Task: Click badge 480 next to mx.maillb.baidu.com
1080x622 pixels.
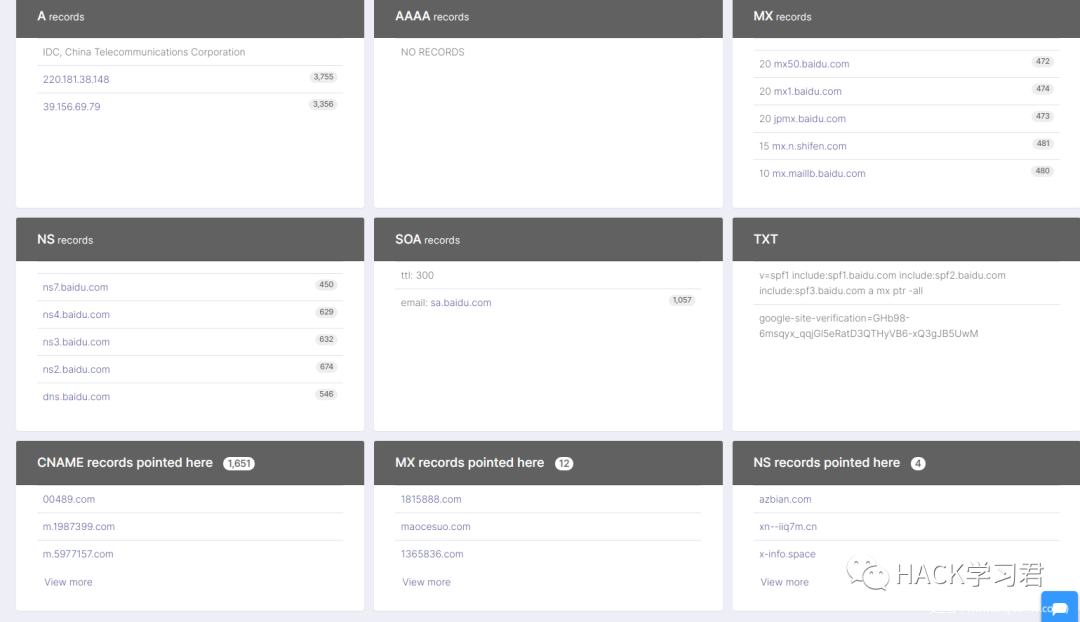Action: (1042, 171)
